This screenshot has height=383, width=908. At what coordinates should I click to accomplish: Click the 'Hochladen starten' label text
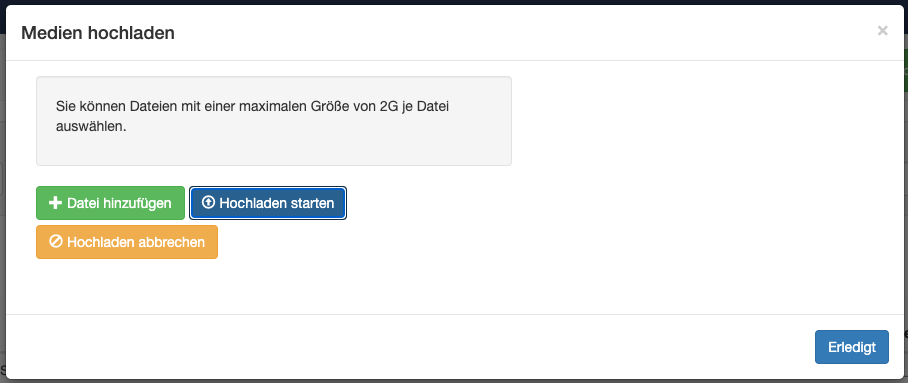point(277,203)
